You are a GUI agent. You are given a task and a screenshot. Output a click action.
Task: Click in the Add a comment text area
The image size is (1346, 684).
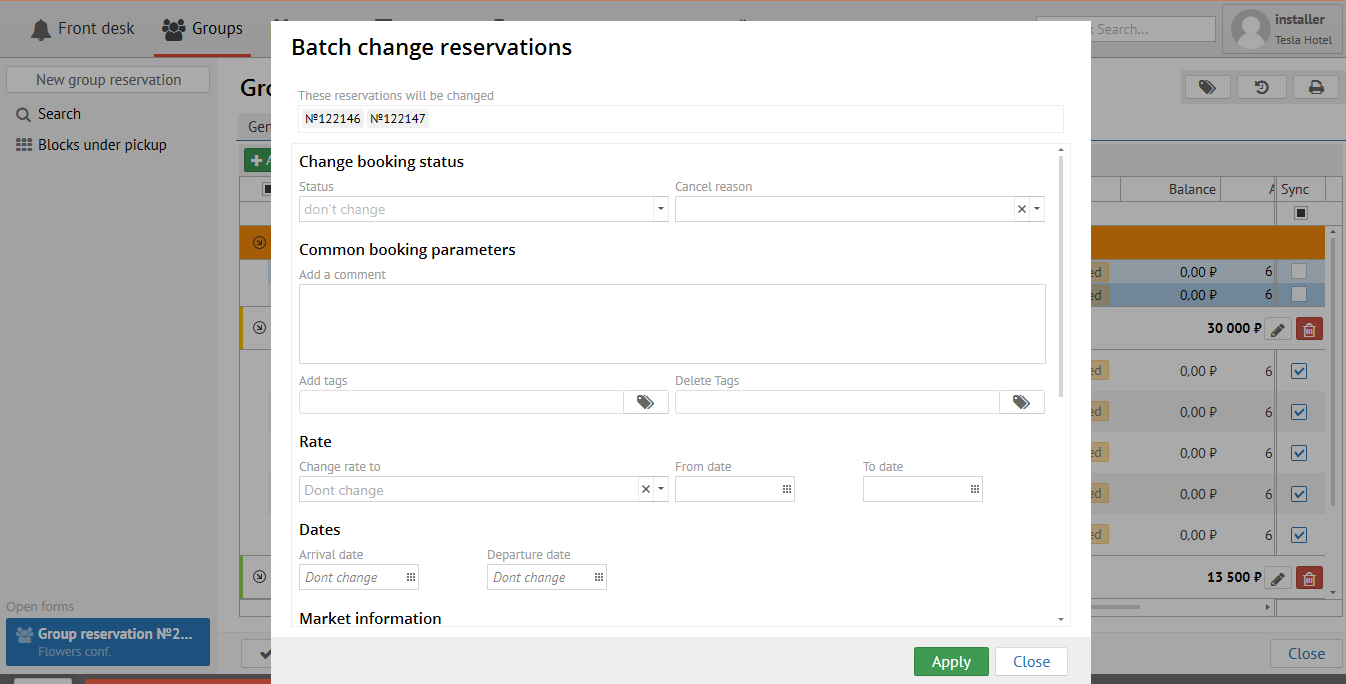click(x=672, y=323)
